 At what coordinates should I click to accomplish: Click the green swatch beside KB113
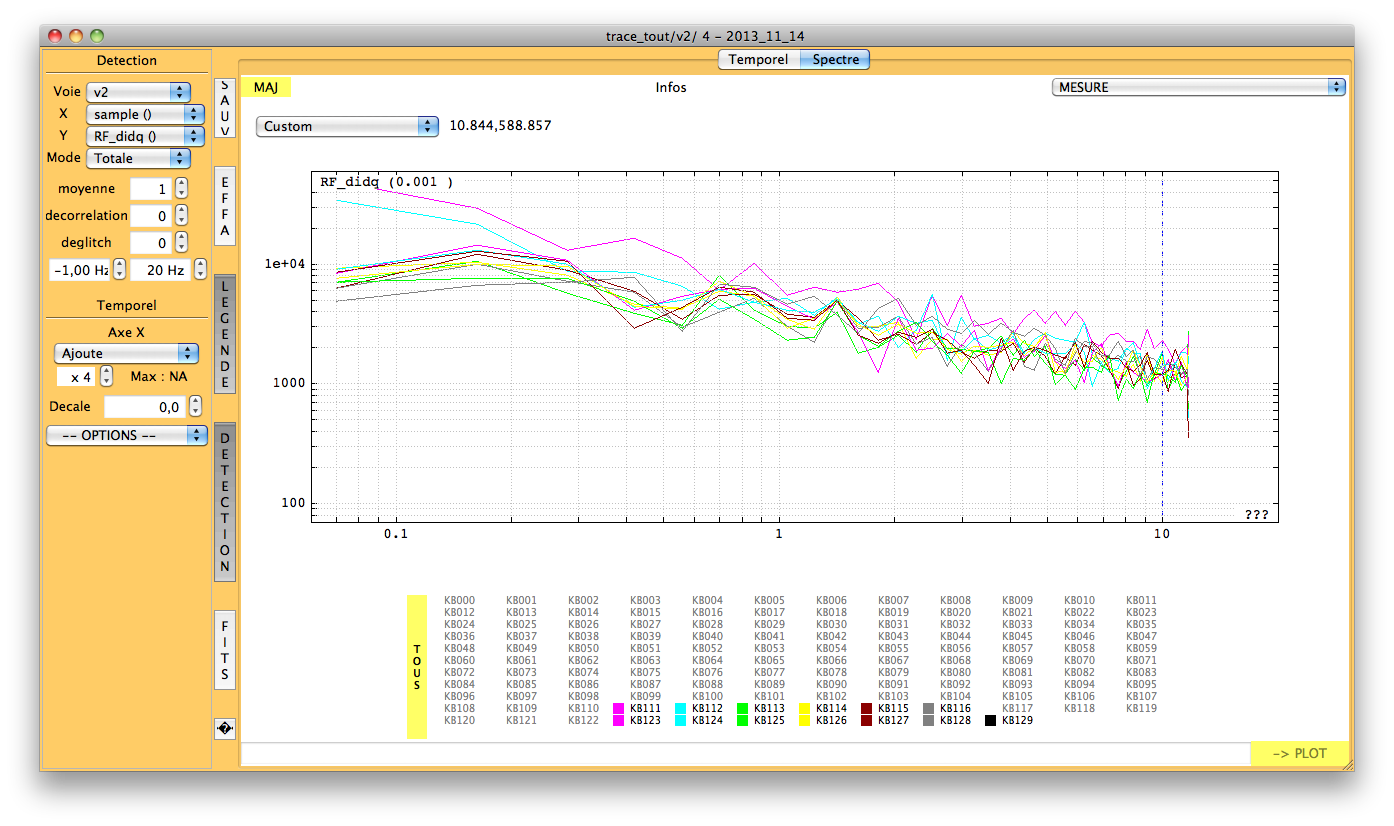coord(743,708)
